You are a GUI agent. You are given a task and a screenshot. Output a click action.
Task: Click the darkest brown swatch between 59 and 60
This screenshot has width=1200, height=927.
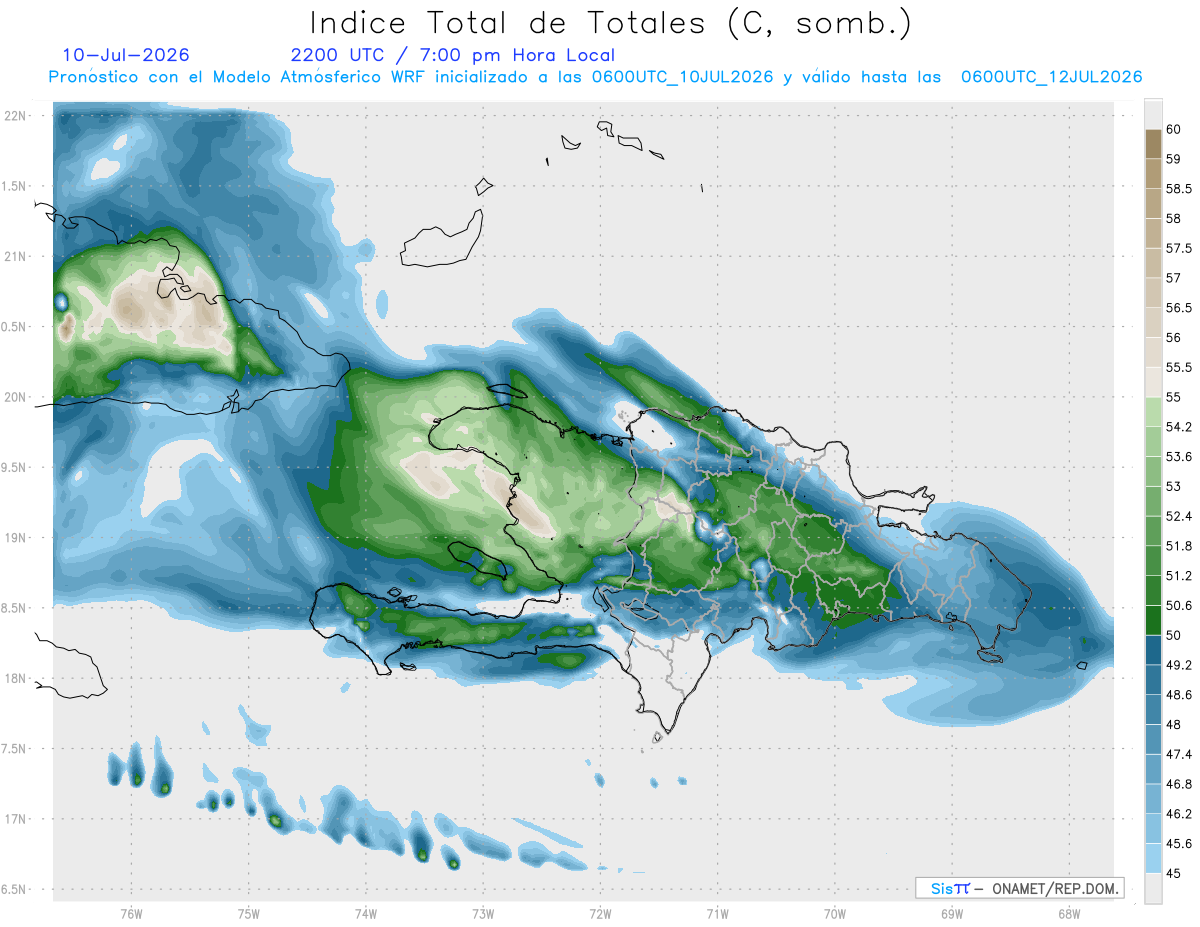point(1153,144)
